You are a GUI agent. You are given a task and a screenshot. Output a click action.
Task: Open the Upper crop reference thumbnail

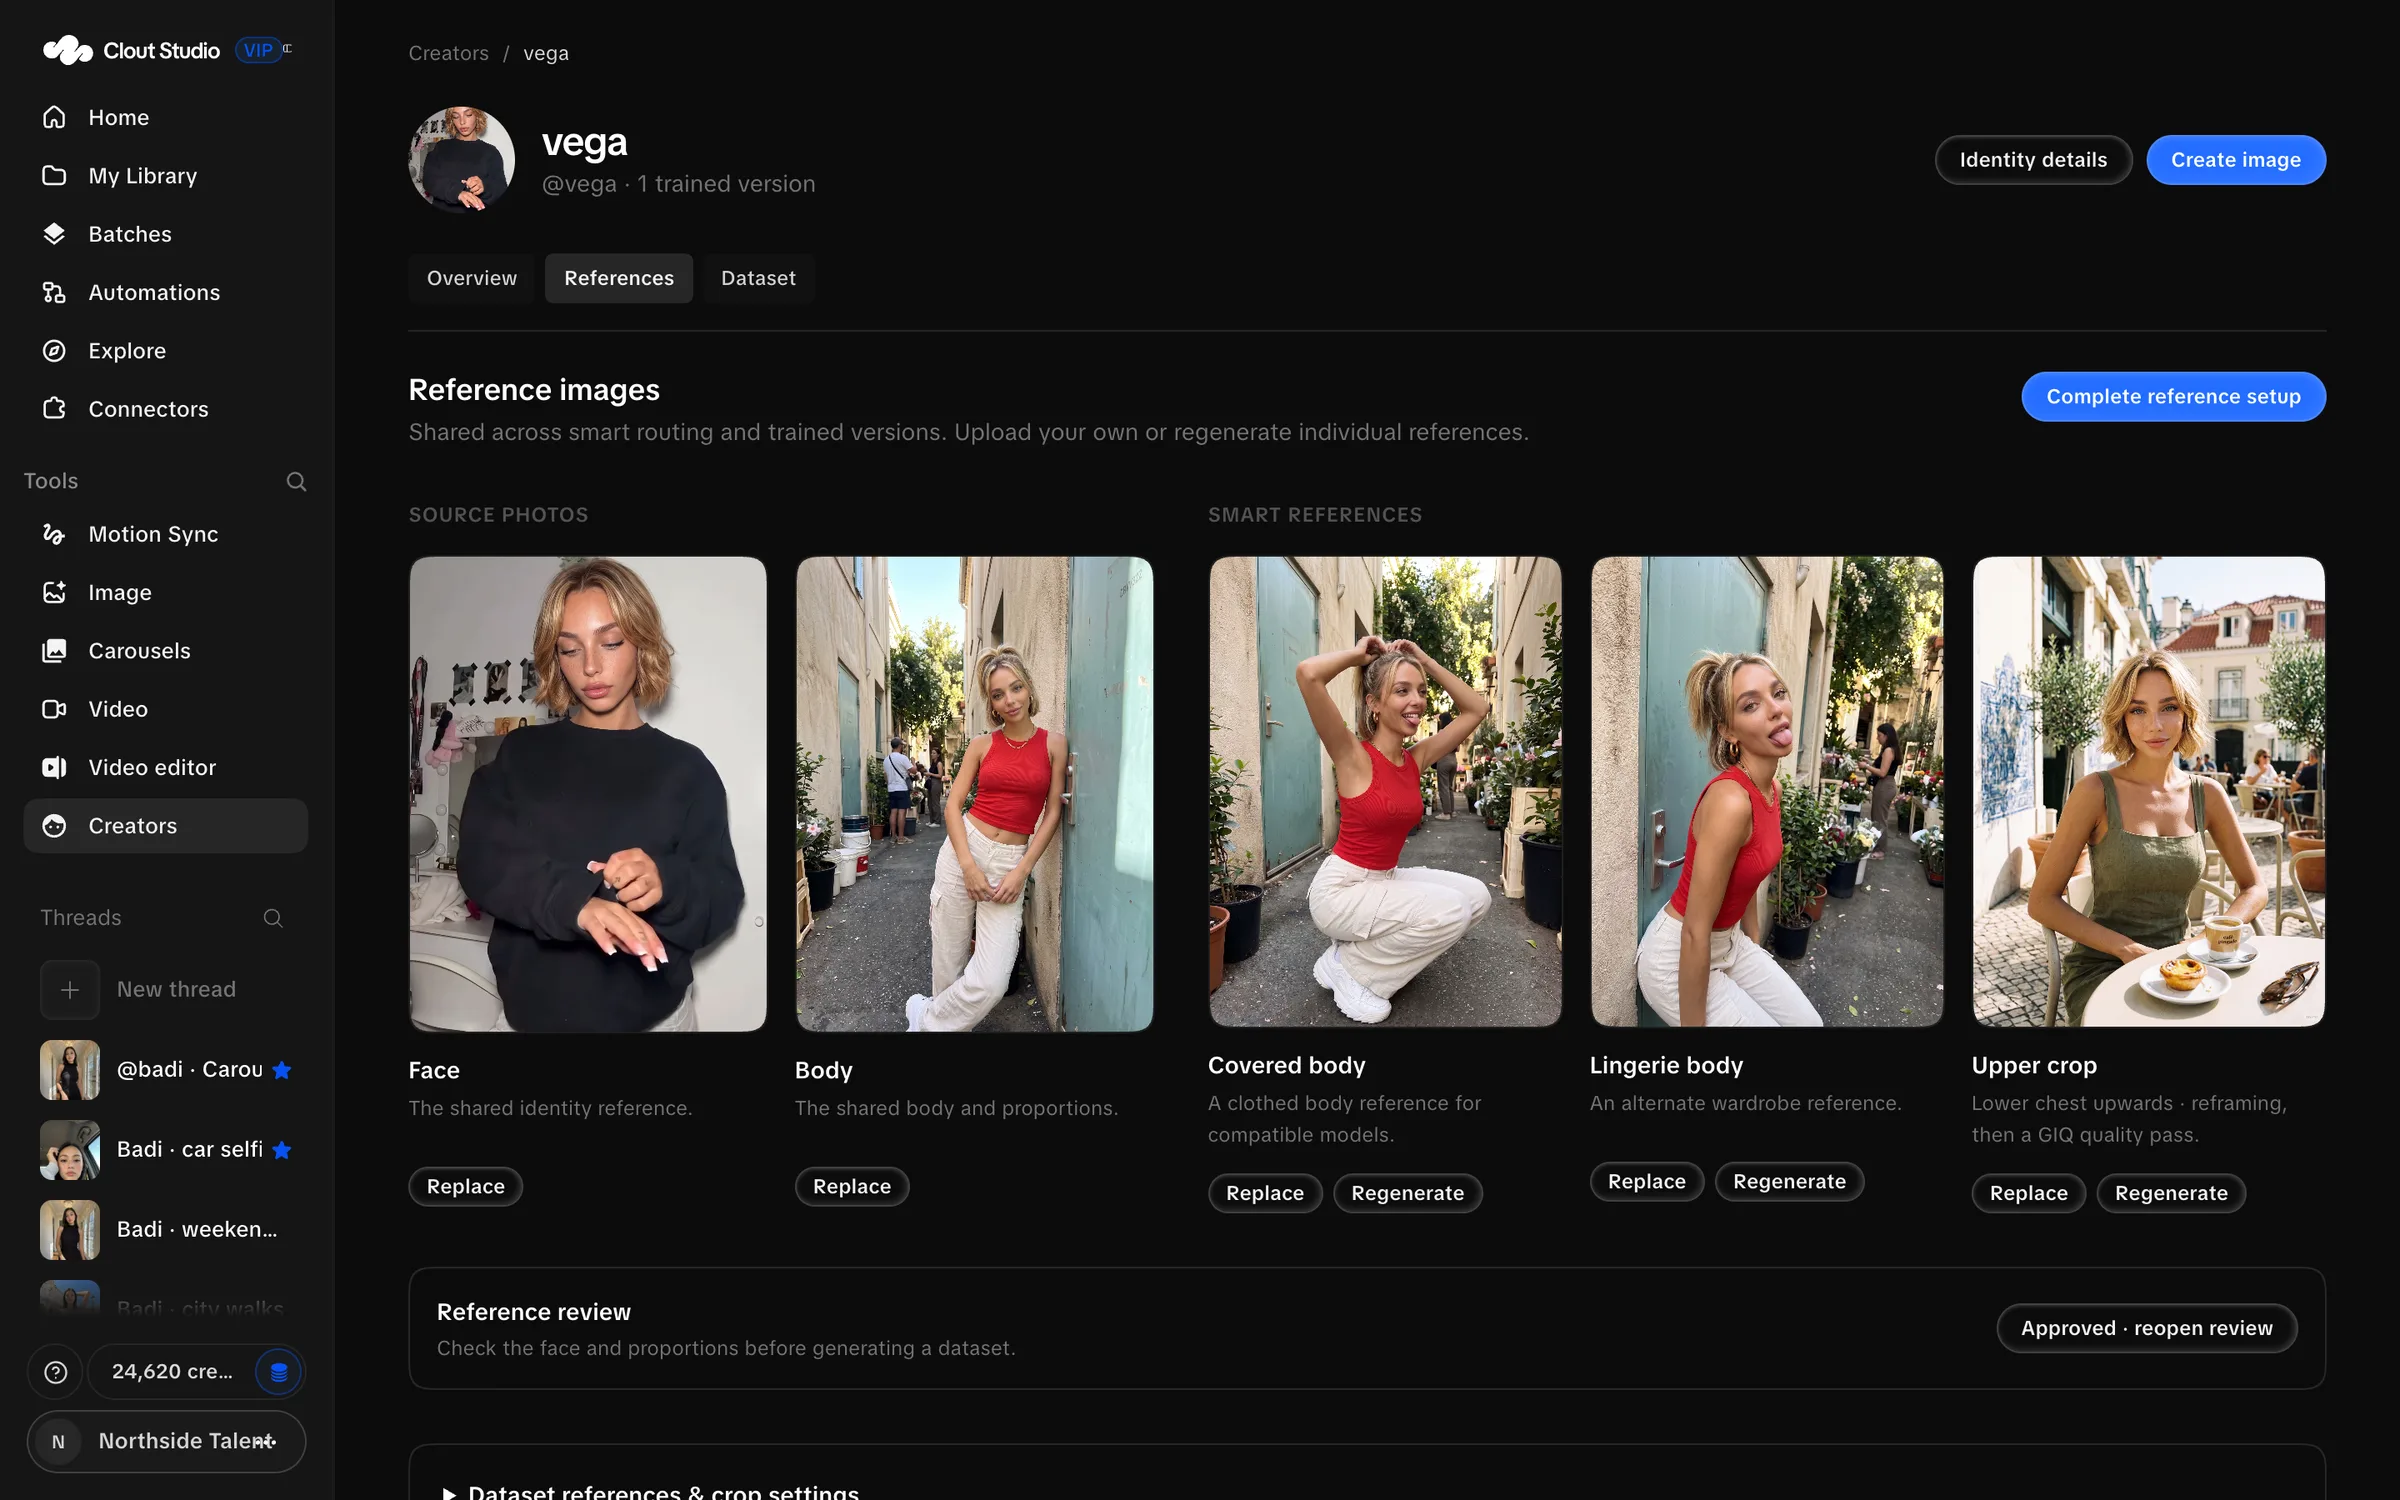coord(2148,791)
